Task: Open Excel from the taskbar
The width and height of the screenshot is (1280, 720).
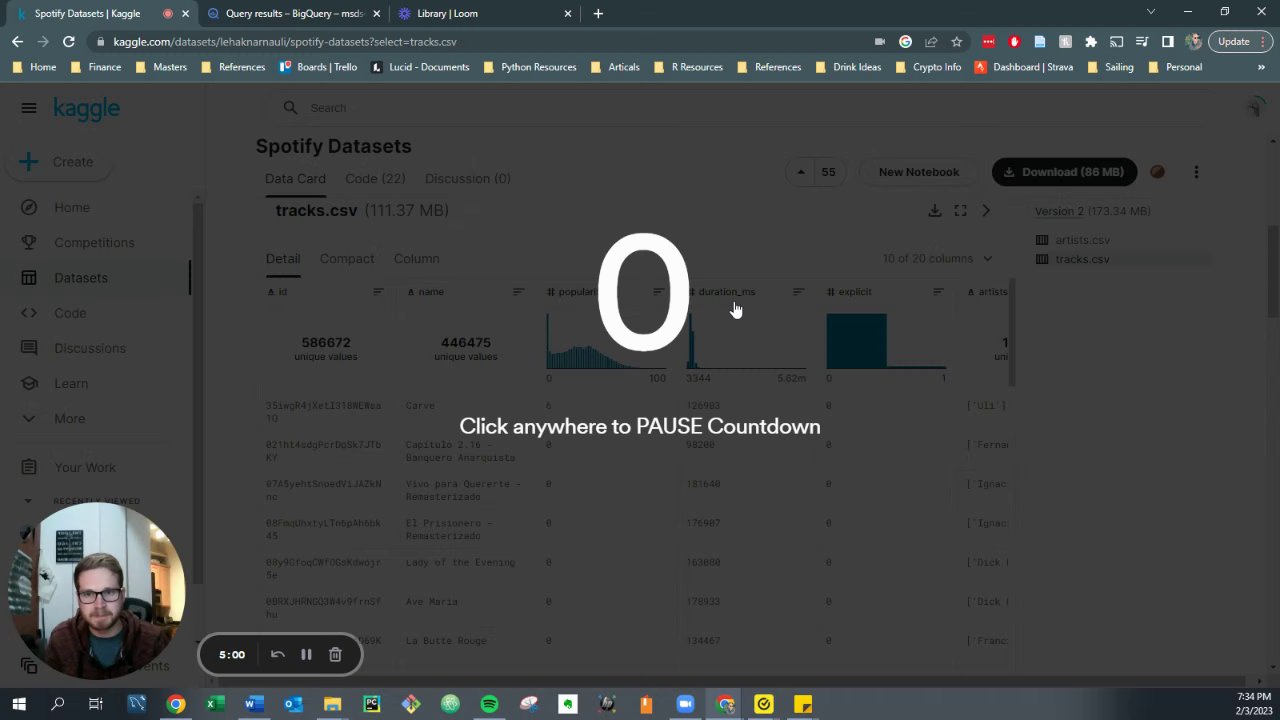Action: tap(214, 705)
